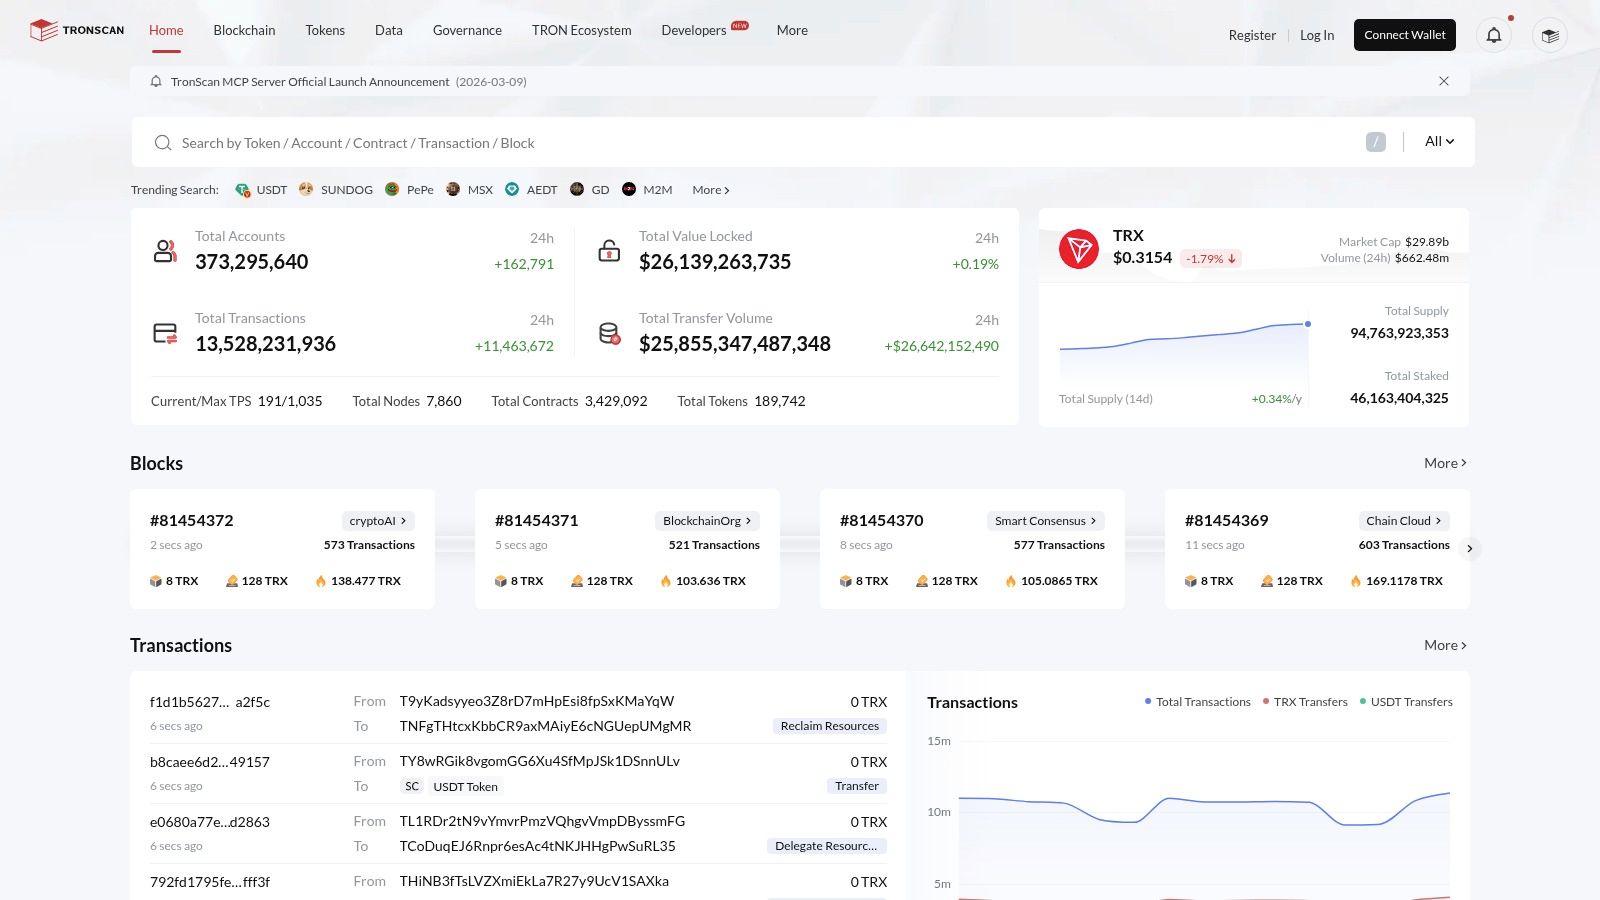Switch to the Tokens section in the navbar
This screenshot has height=900, width=1600.
coord(325,30)
